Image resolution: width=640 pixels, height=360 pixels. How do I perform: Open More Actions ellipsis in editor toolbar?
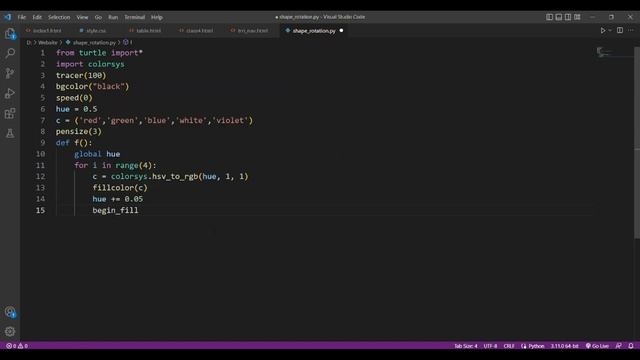tap(631, 31)
